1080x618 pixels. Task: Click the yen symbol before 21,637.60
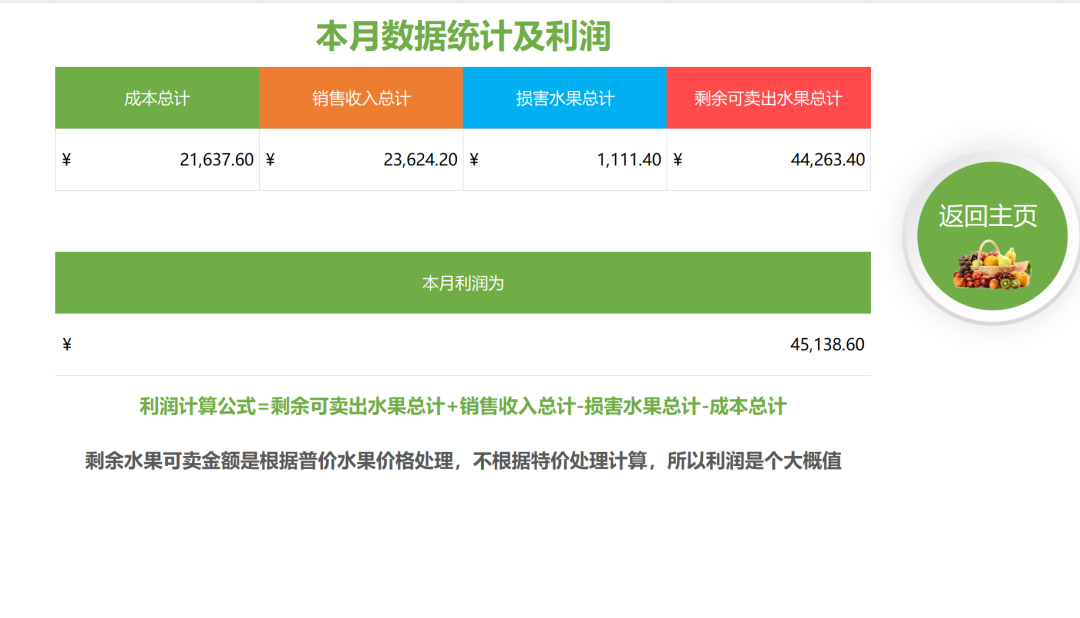coord(67,160)
